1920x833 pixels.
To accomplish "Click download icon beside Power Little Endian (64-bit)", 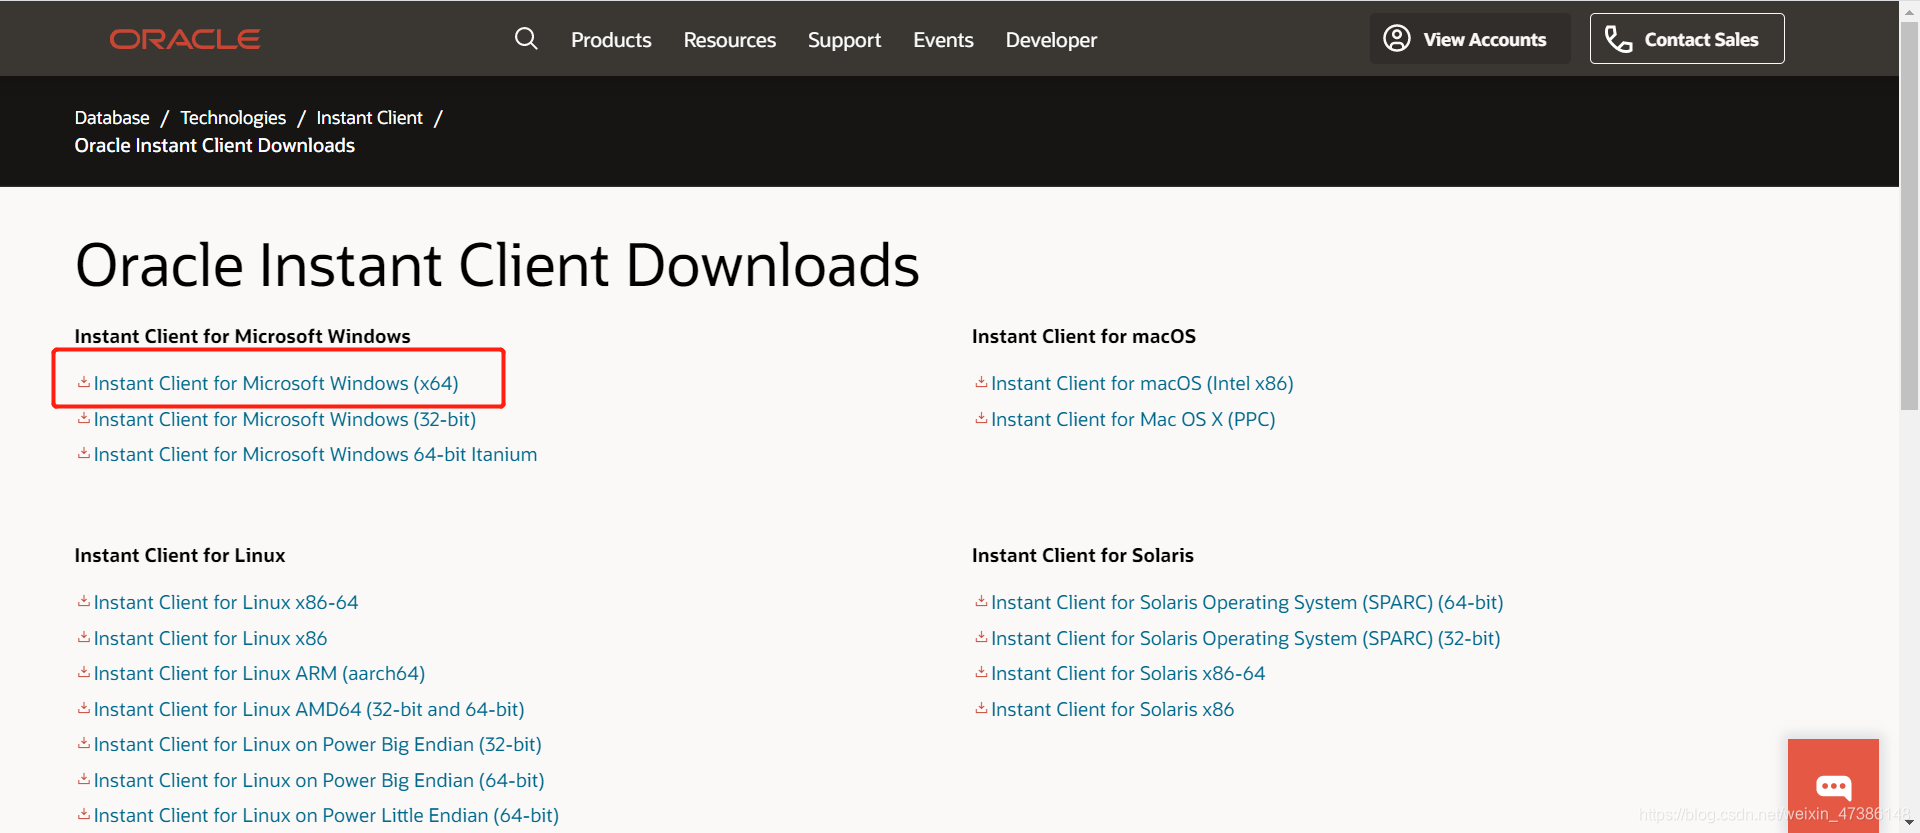I will click(84, 814).
